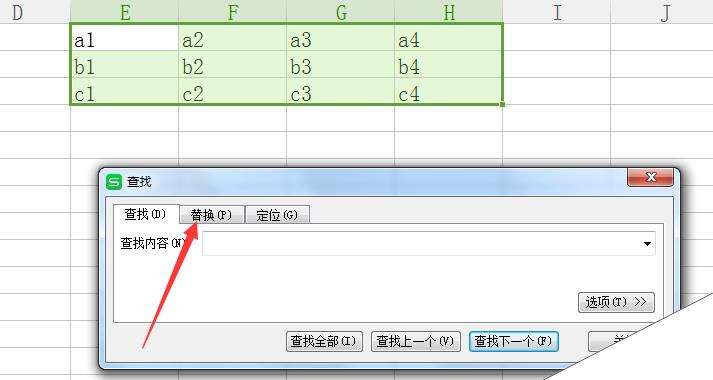Select cell containing a4
713x380 pixels.
(448, 37)
